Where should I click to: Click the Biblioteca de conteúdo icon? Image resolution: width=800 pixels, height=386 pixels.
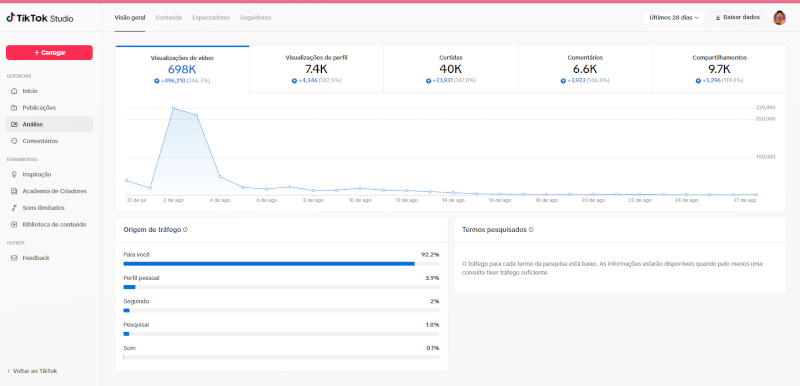(14, 224)
